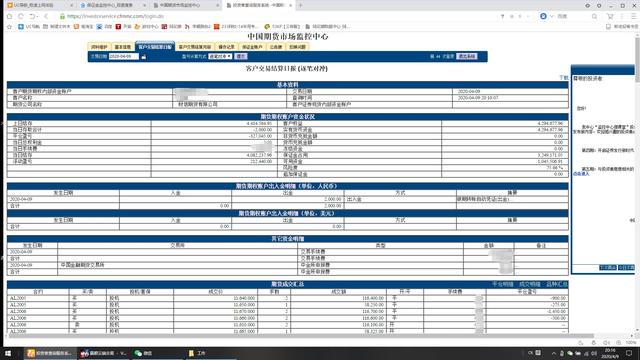The image size is (640, 360).
Task: Go to the browser home page icon
Action: [9, 16]
